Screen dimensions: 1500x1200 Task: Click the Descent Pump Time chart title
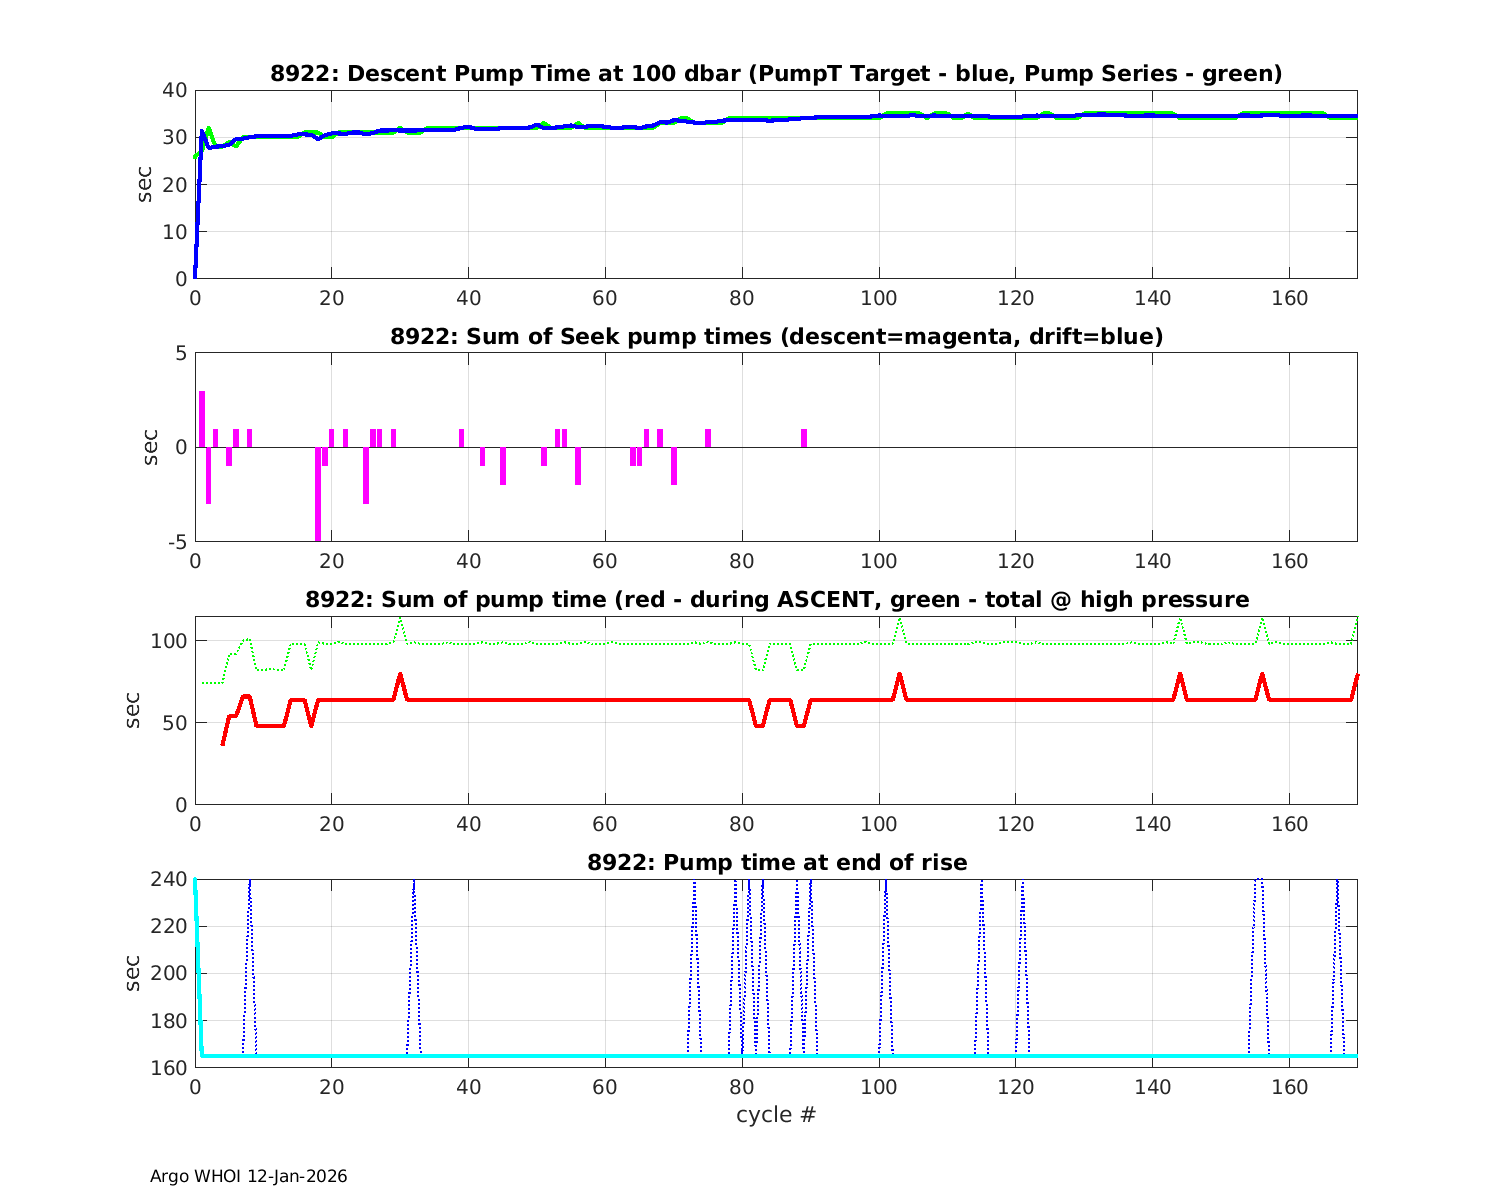(x=776, y=74)
